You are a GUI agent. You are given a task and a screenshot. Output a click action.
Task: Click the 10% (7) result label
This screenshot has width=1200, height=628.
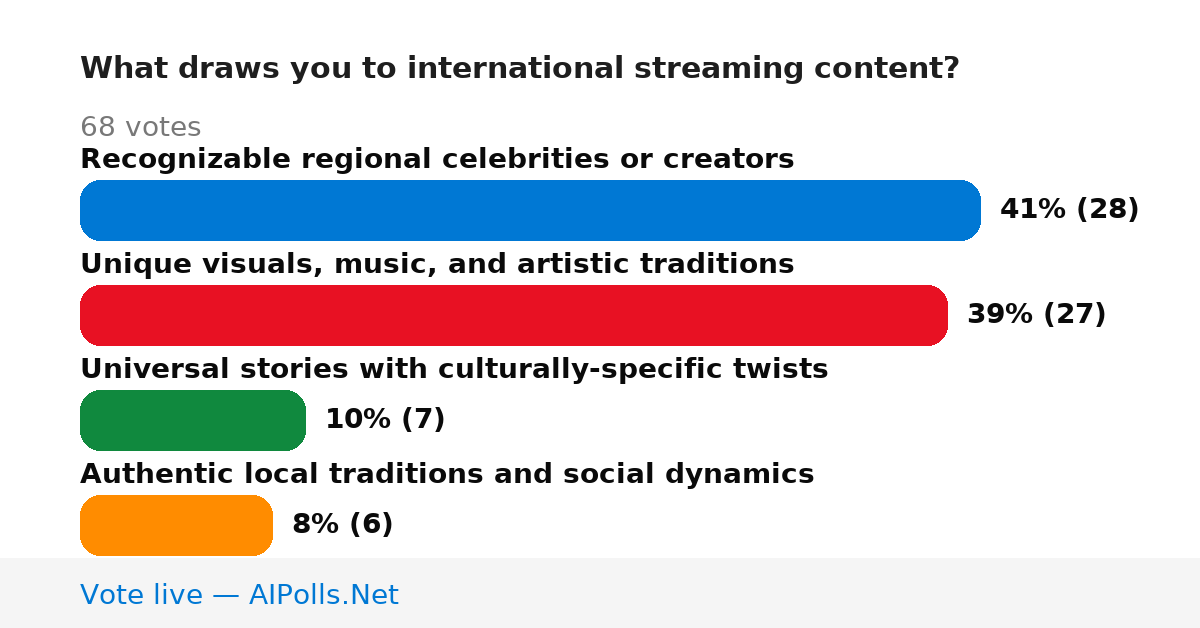(x=385, y=419)
